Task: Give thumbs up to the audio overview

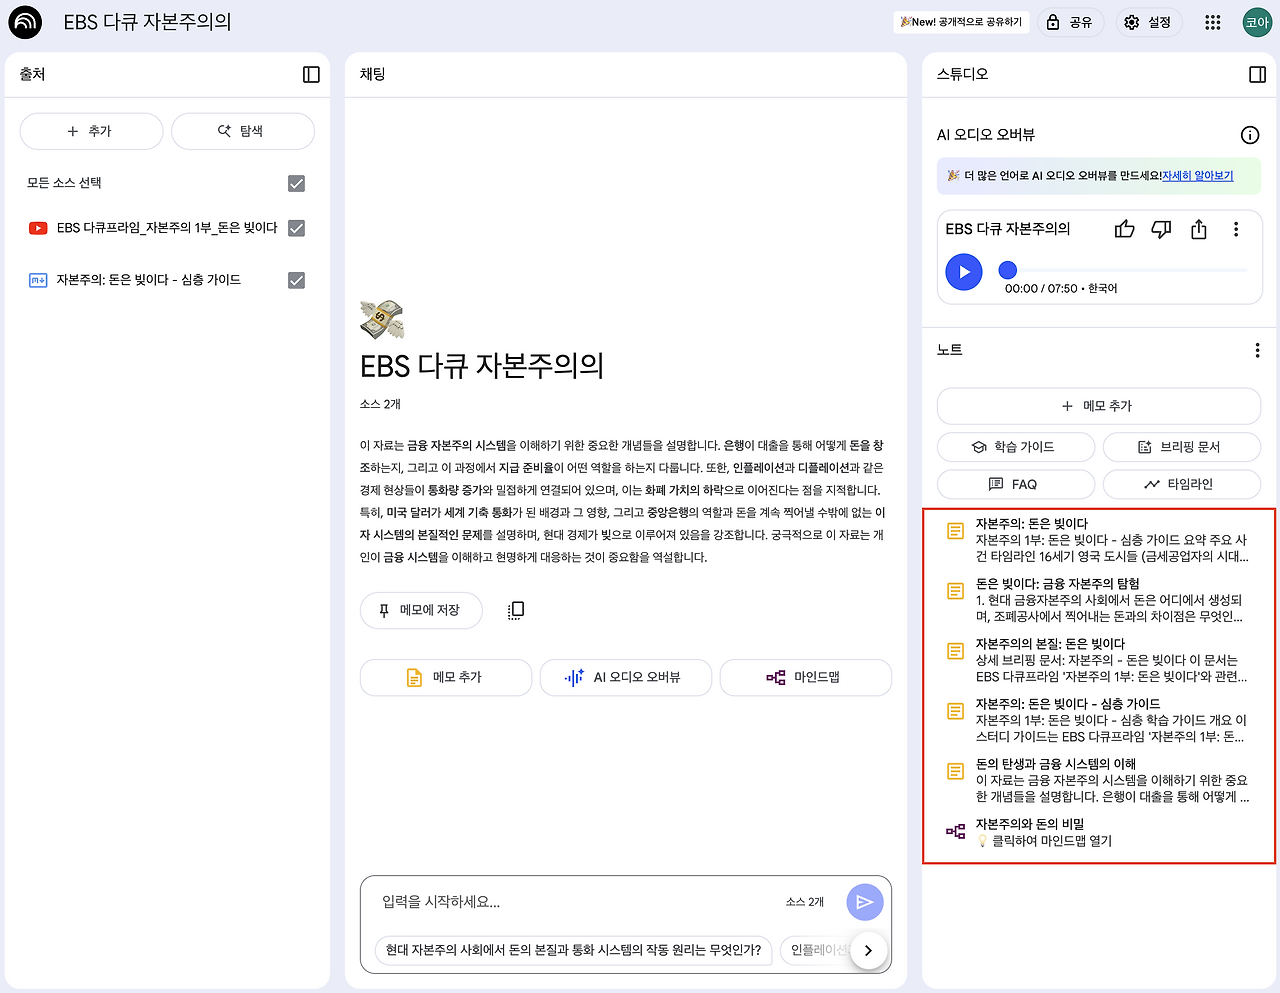Action: coord(1124,229)
